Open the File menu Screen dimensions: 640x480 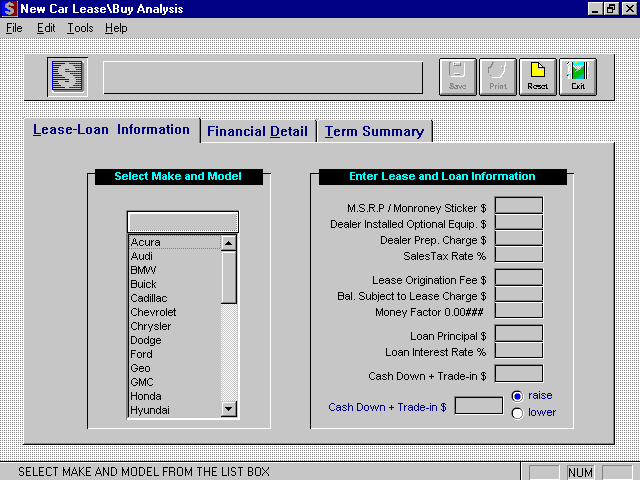click(14, 28)
